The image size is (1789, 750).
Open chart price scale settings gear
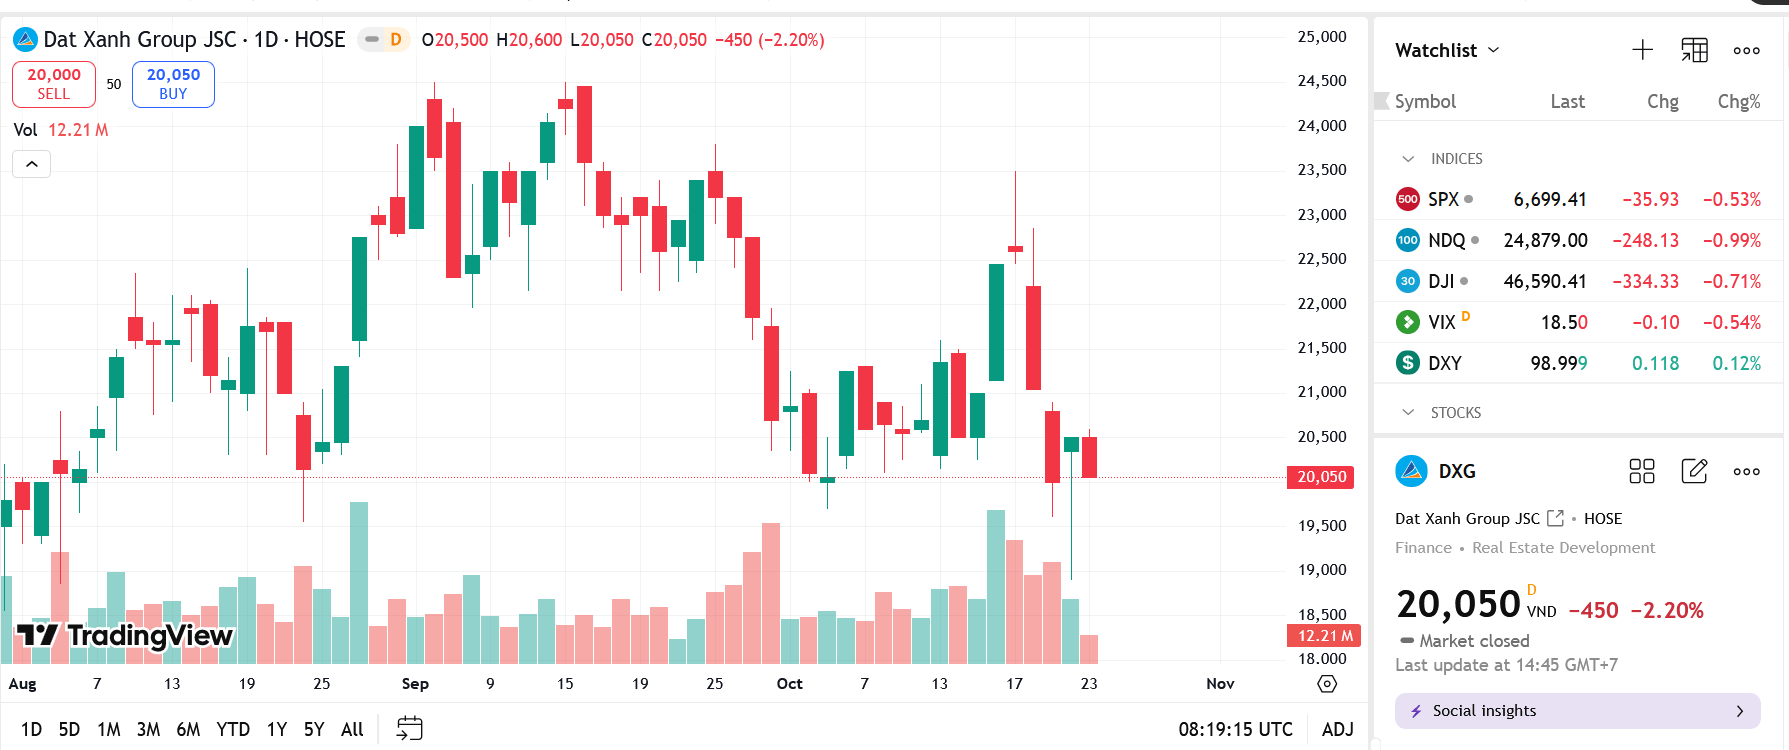coord(1327,684)
